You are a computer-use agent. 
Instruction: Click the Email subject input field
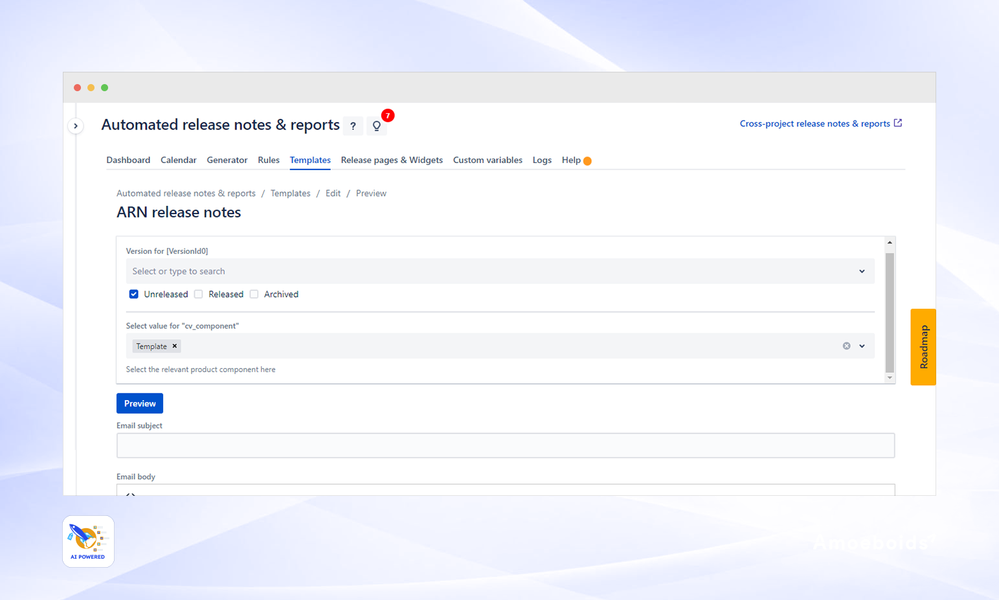point(505,445)
